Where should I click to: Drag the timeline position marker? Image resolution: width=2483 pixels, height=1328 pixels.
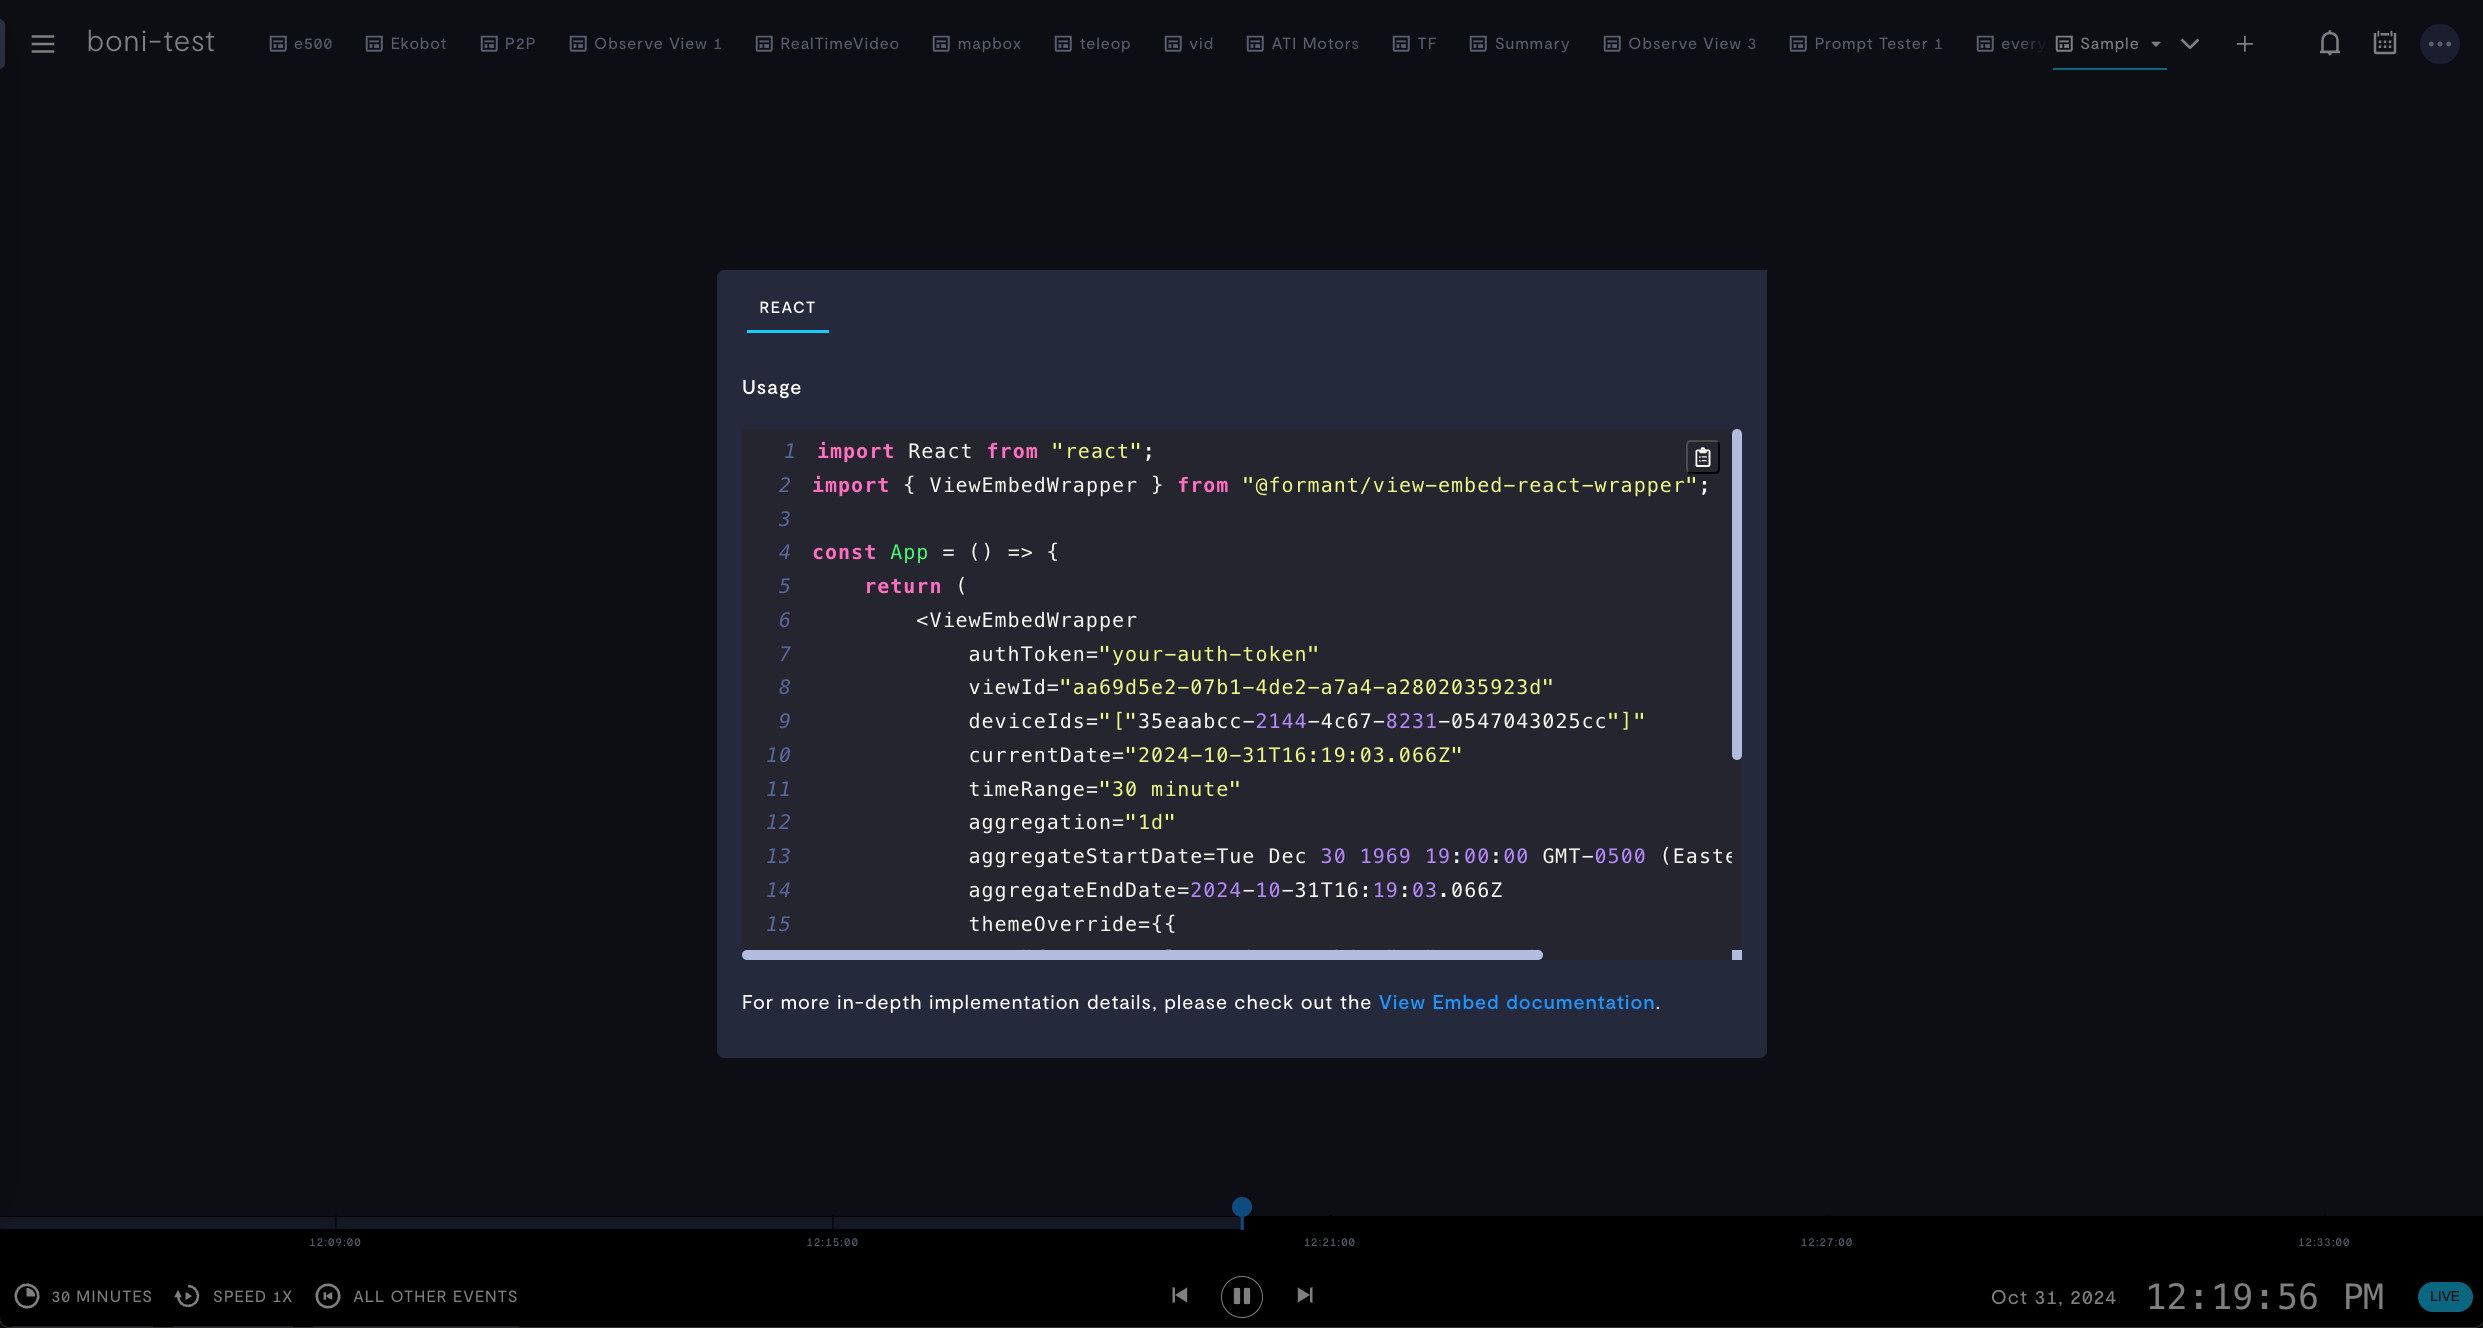(x=1242, y=1208)
